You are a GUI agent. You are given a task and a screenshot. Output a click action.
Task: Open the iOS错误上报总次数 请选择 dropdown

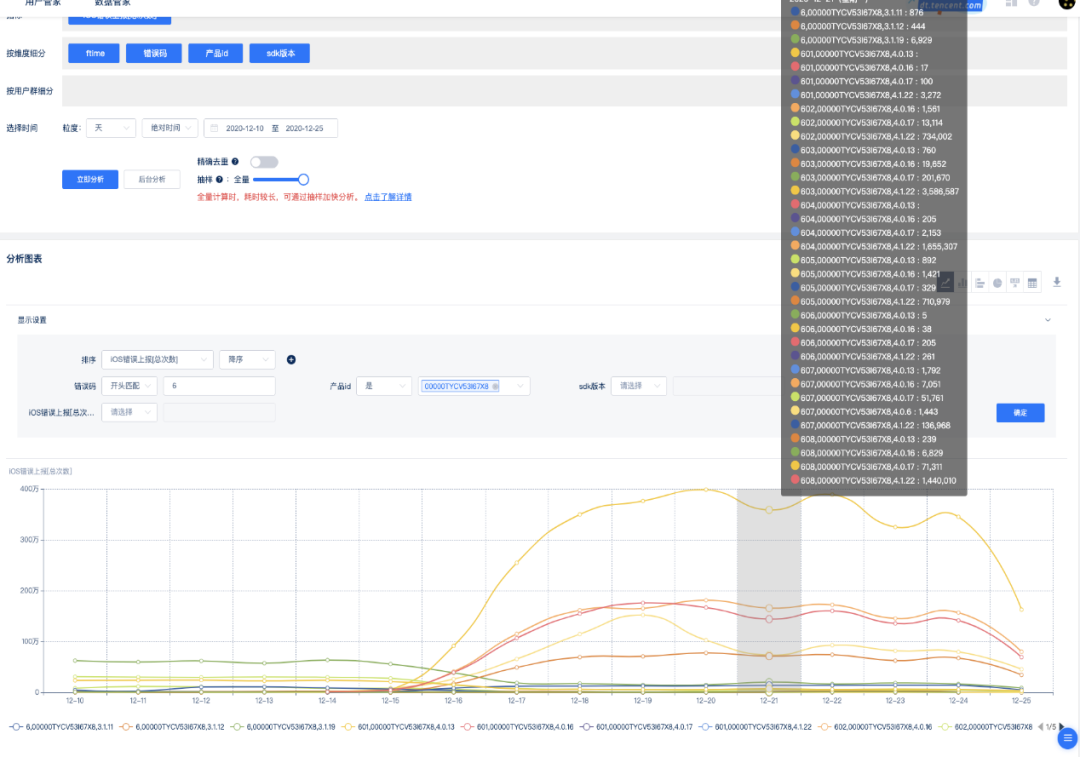point(129,412)
